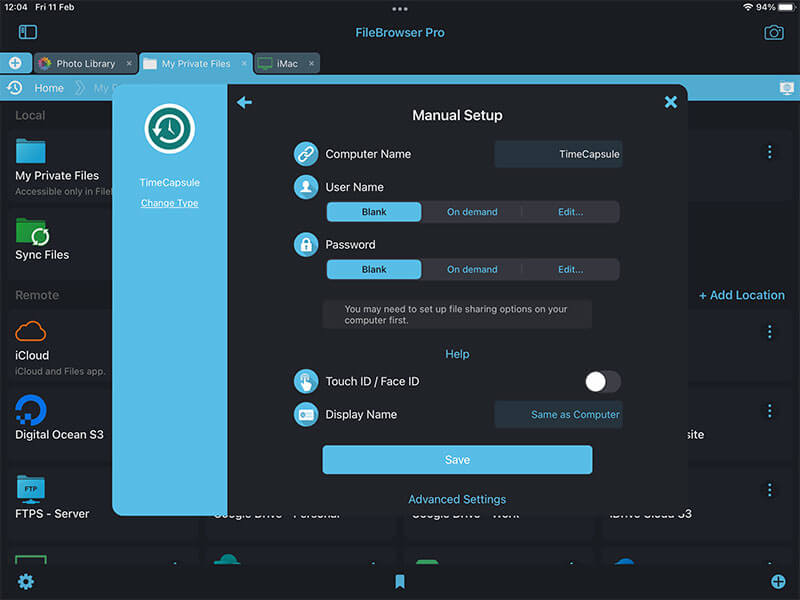Switch to the My Private Files tab

195,63
